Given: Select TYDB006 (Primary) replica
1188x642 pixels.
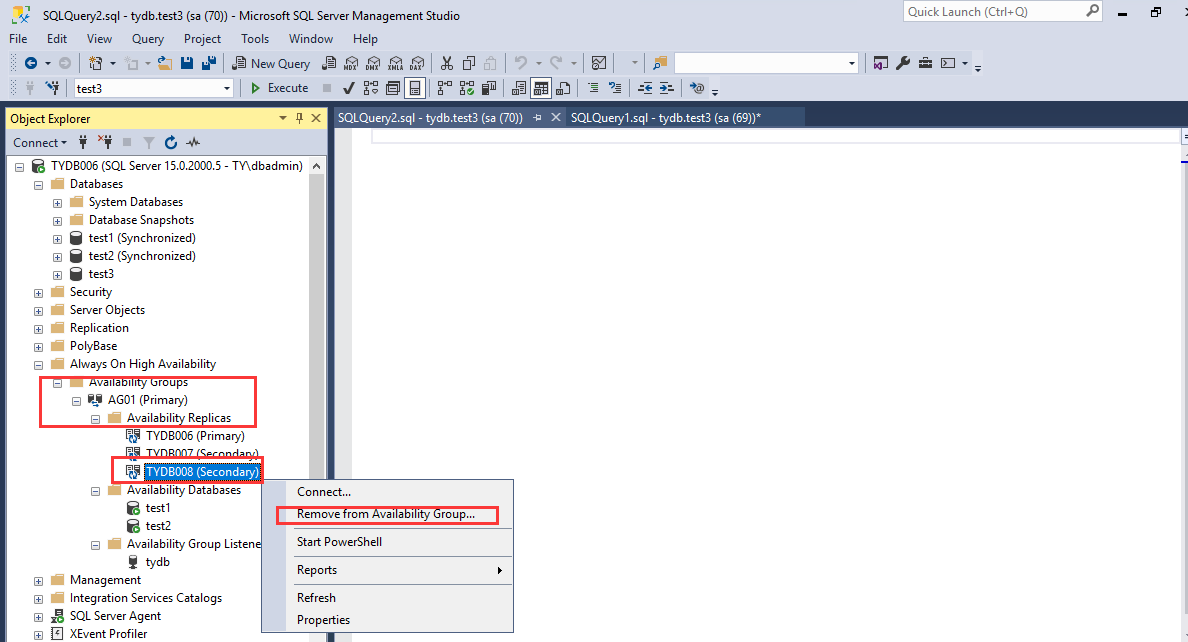Looking at the screenshot, I should tap(195, 436).
